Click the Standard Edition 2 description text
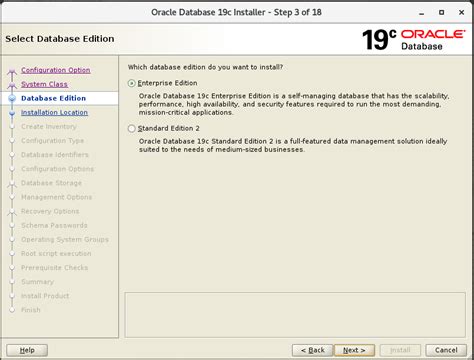Screen dimensions: 474x360 293,145
